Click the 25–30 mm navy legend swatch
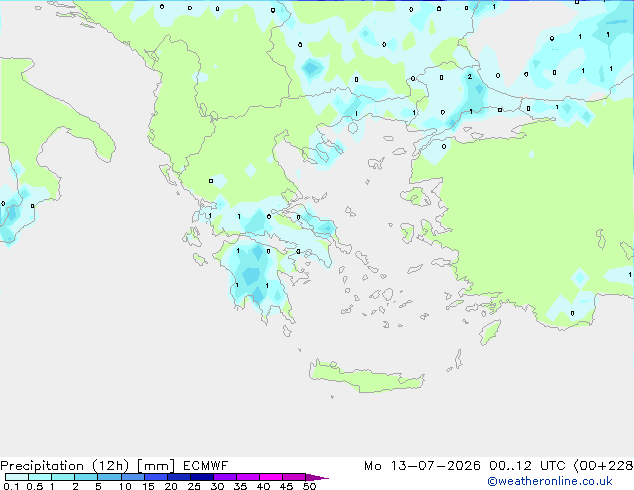The height and width of the screenshot is (490, 634). tap(202, 477)
